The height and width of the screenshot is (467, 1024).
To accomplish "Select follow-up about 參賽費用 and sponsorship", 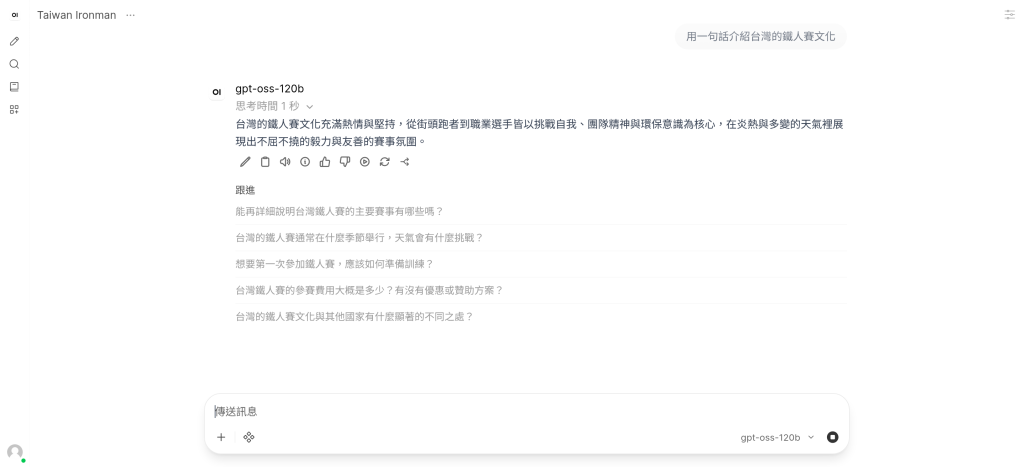I will click(x=541, y=290).
